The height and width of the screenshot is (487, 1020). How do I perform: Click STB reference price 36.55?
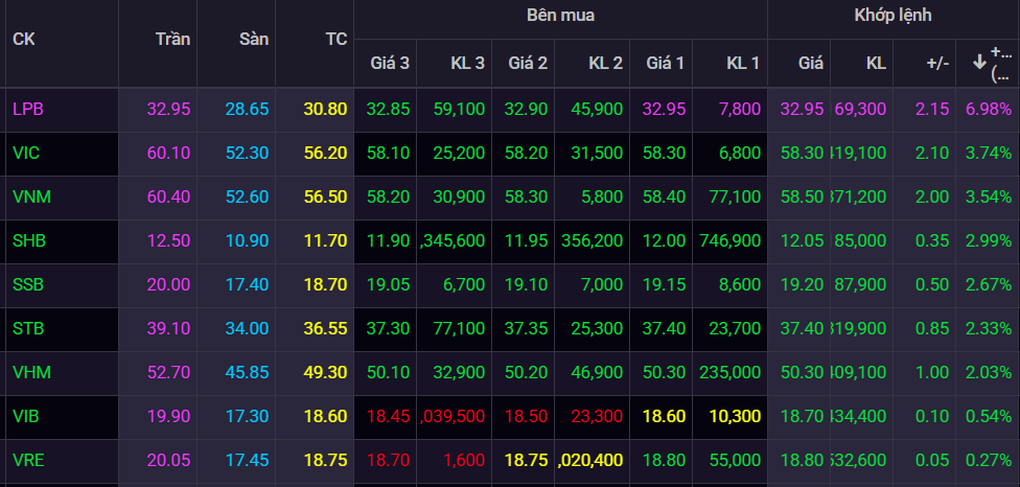click(325, 328)
